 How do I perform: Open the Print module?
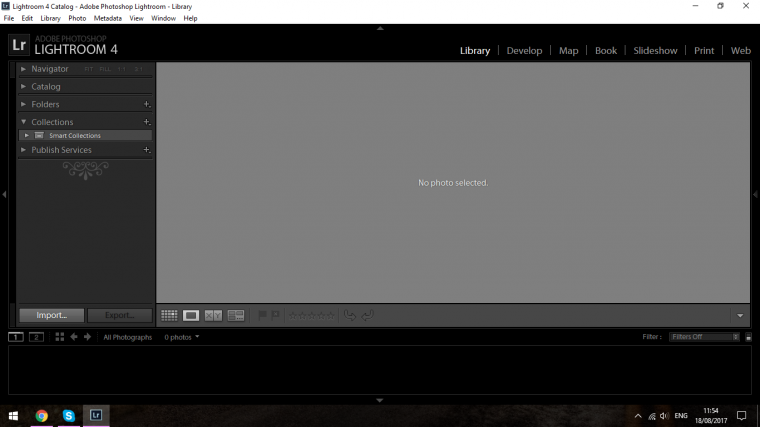point(704,50)
